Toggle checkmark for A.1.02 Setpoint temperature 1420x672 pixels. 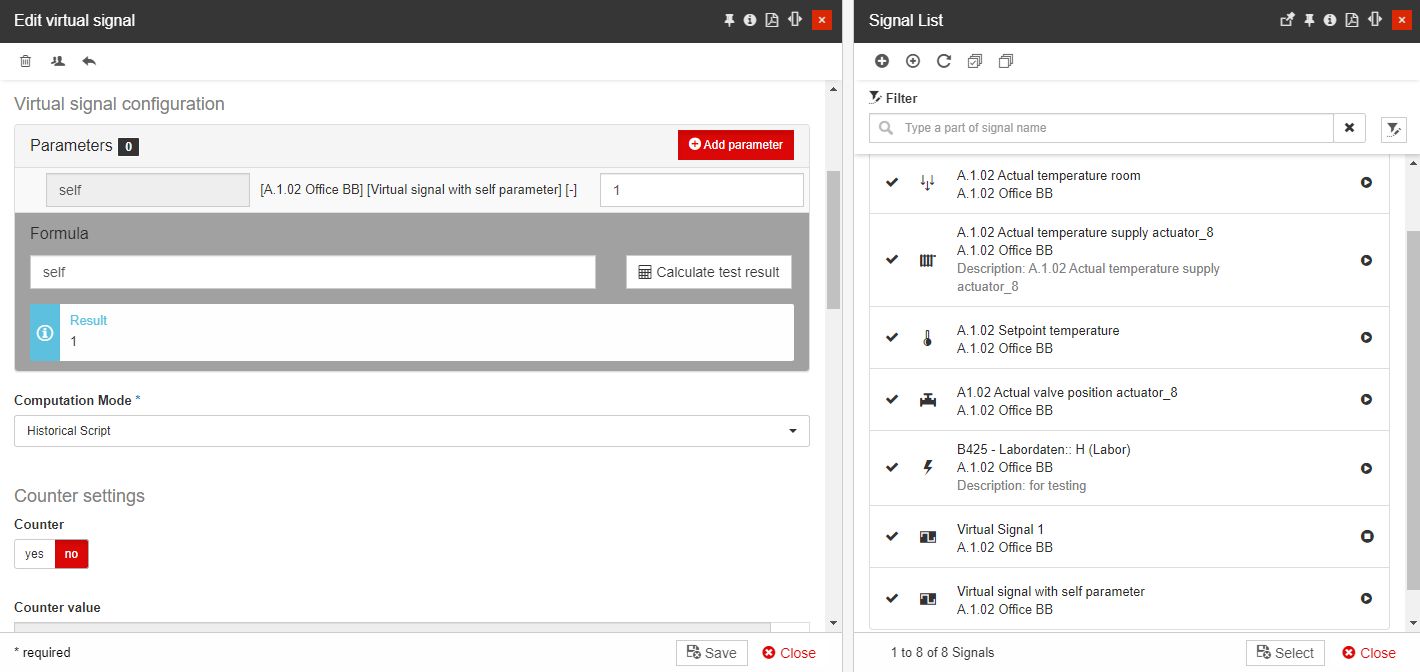coord(892,338)
